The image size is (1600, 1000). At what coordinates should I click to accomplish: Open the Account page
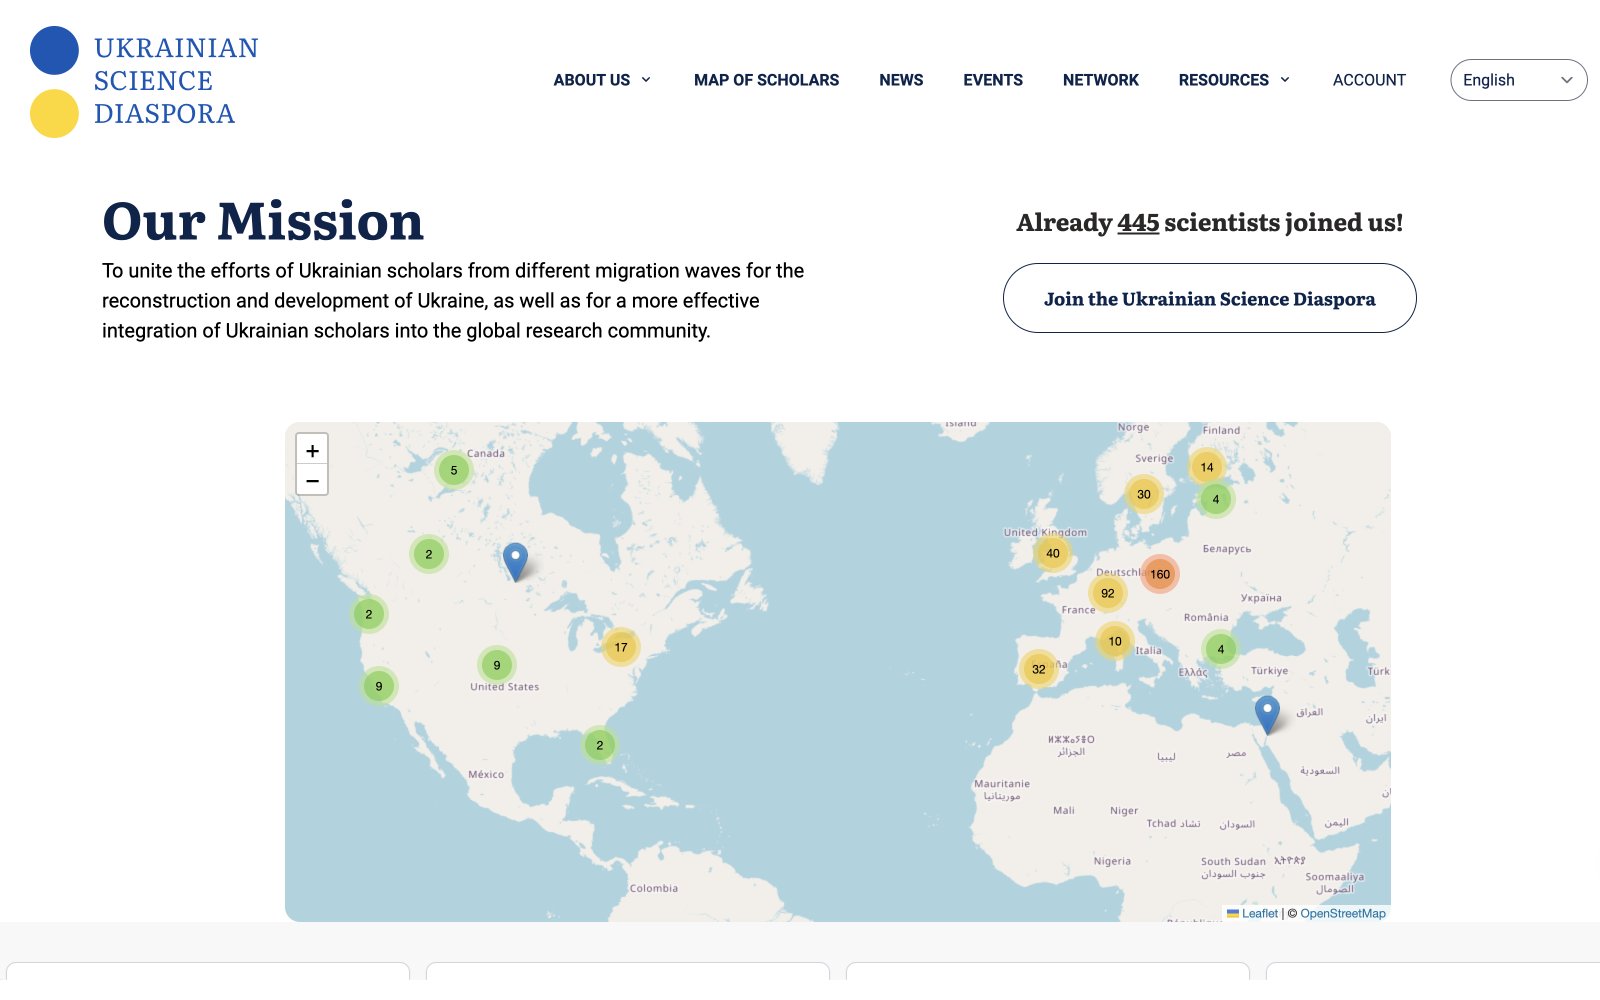[x=1369, y=80]
